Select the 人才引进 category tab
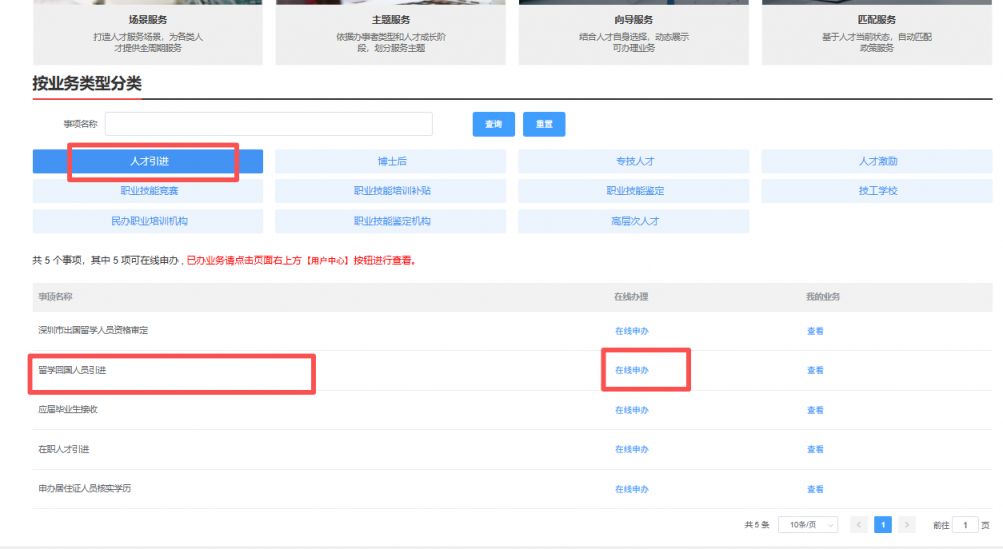 coord(148,161)
